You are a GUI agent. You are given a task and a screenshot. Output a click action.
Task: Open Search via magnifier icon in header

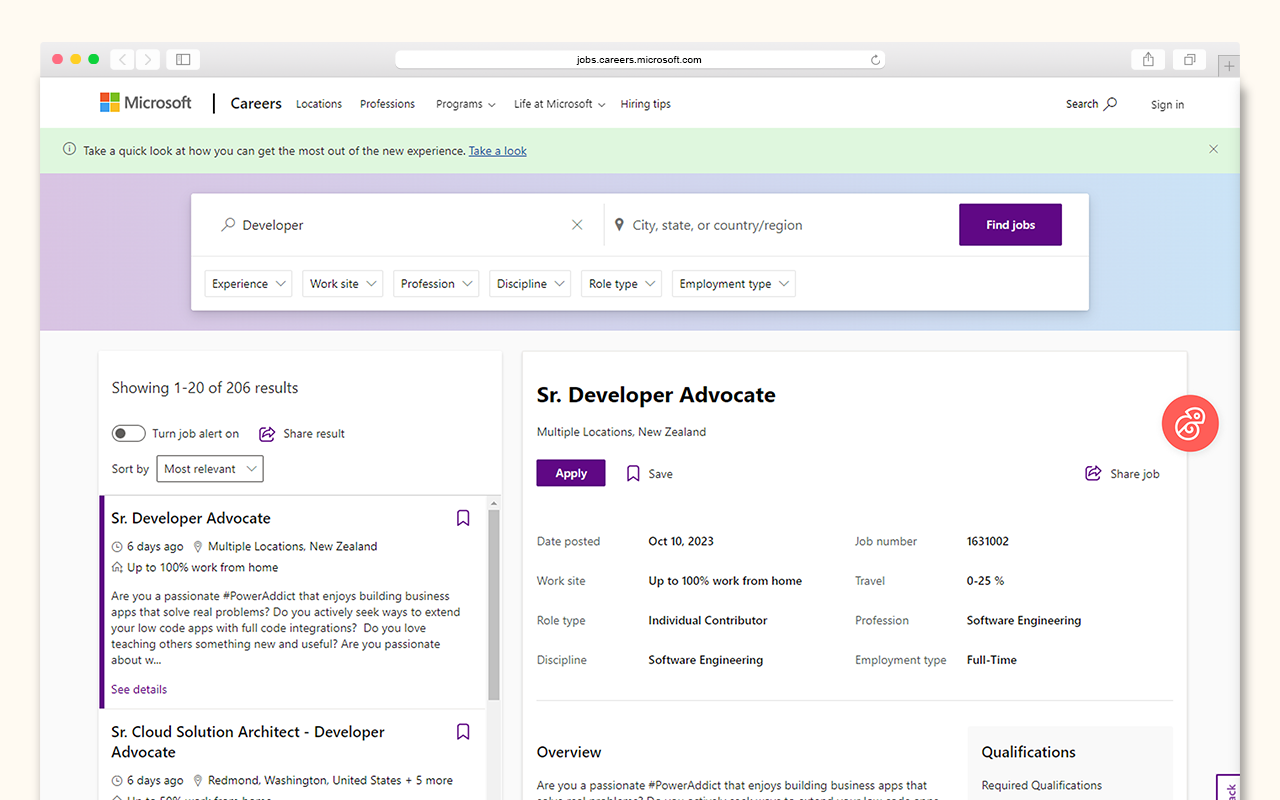click(x=1109, y=104)
